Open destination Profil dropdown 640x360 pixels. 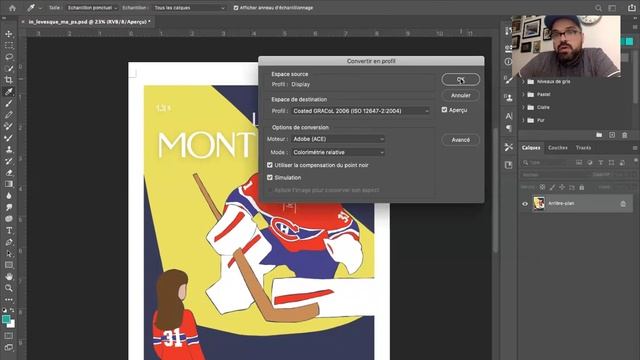(361, 111)
